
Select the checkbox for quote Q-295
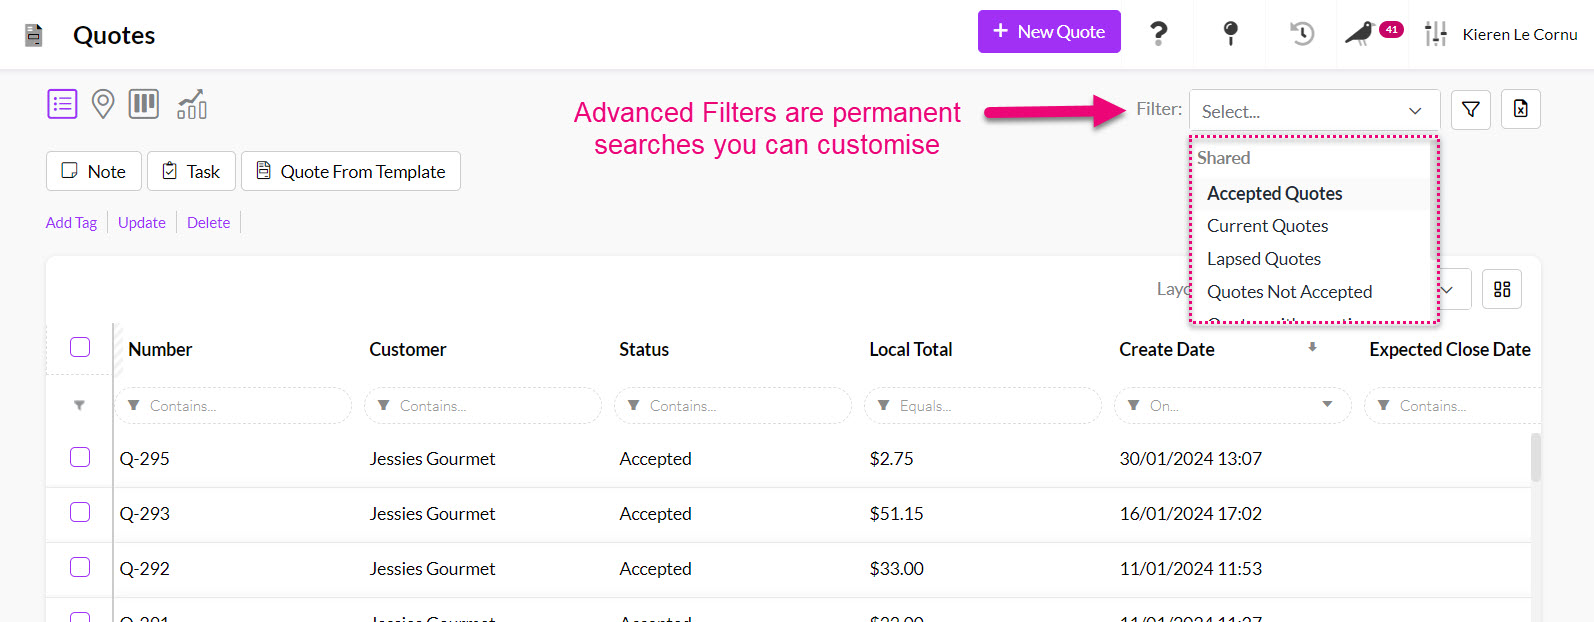[x=80, y=457]
